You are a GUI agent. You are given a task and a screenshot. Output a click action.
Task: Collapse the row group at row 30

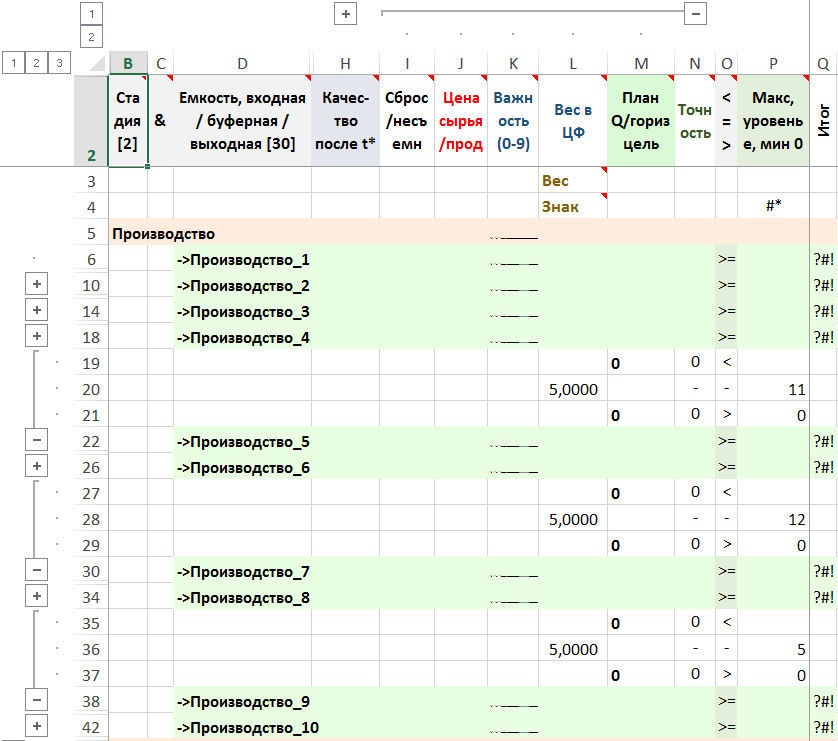coord(37,571)
